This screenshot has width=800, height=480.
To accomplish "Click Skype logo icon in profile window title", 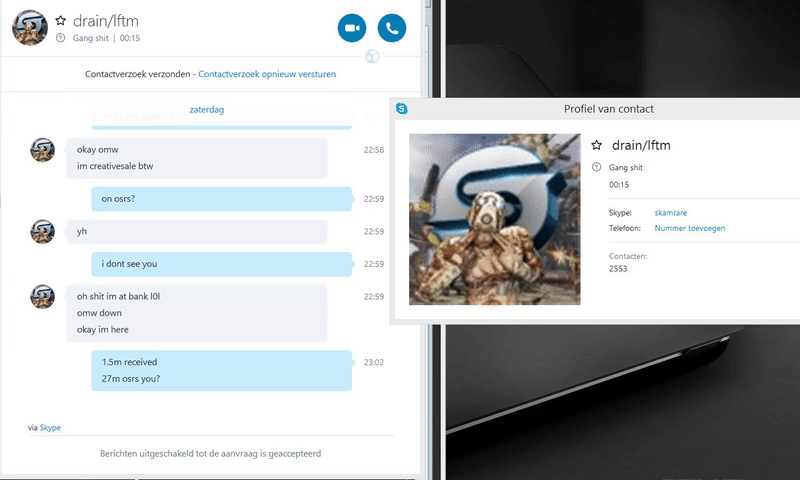I will click(x=402, y=109).
